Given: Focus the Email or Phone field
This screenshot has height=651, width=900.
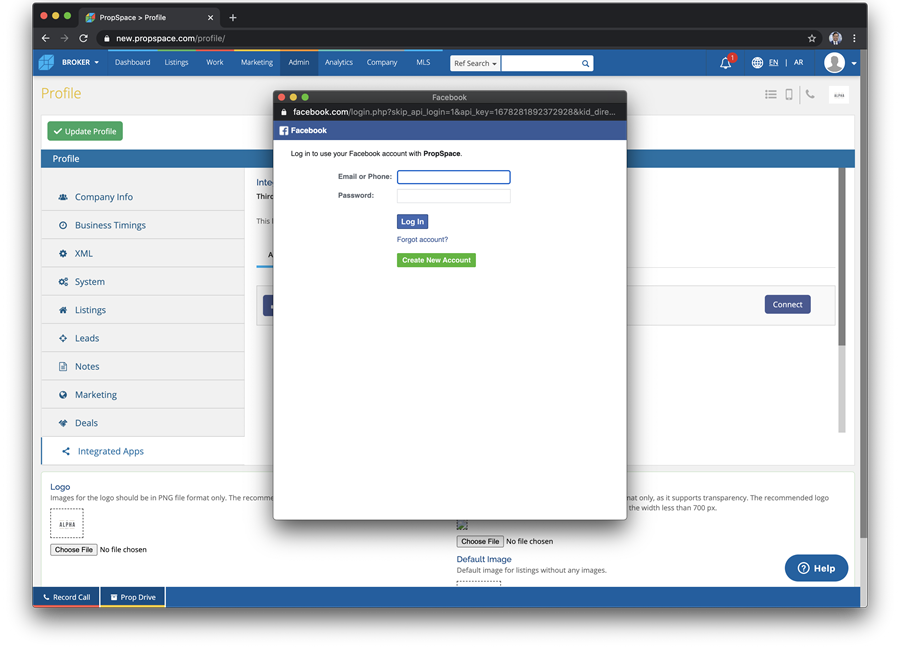Looking at the screenshot, I should coord(453,177).
